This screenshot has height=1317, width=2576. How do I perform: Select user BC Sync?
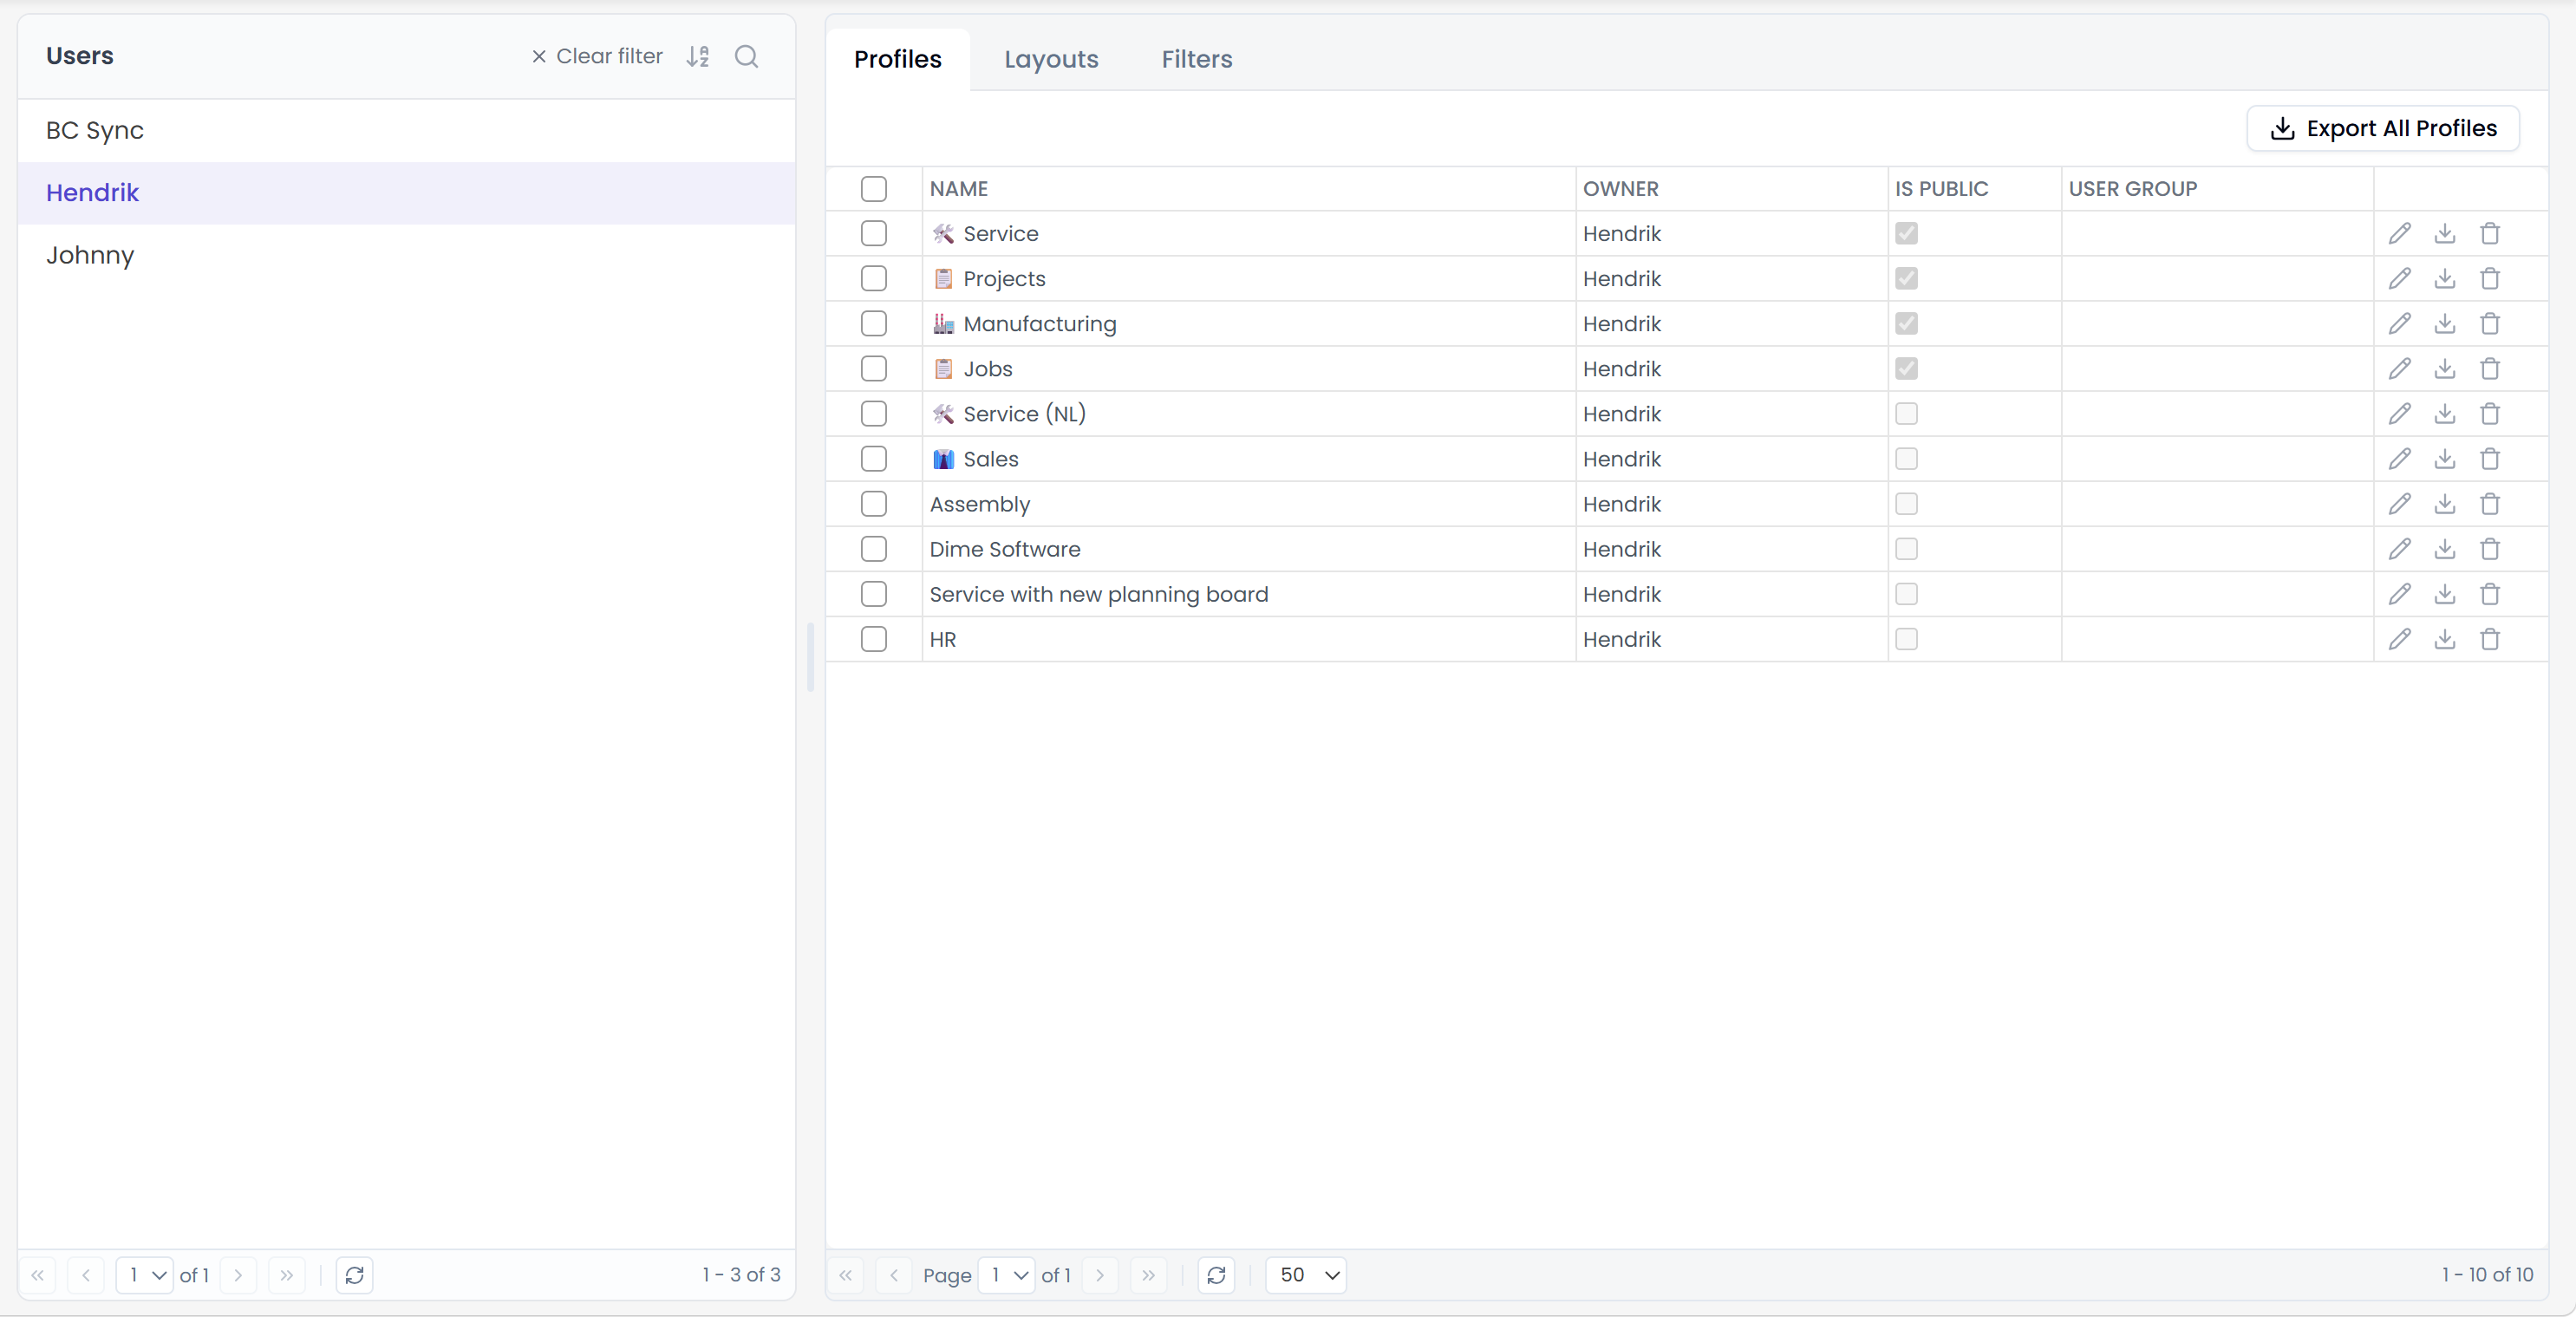pyautogui.click(x=406, y=130)
